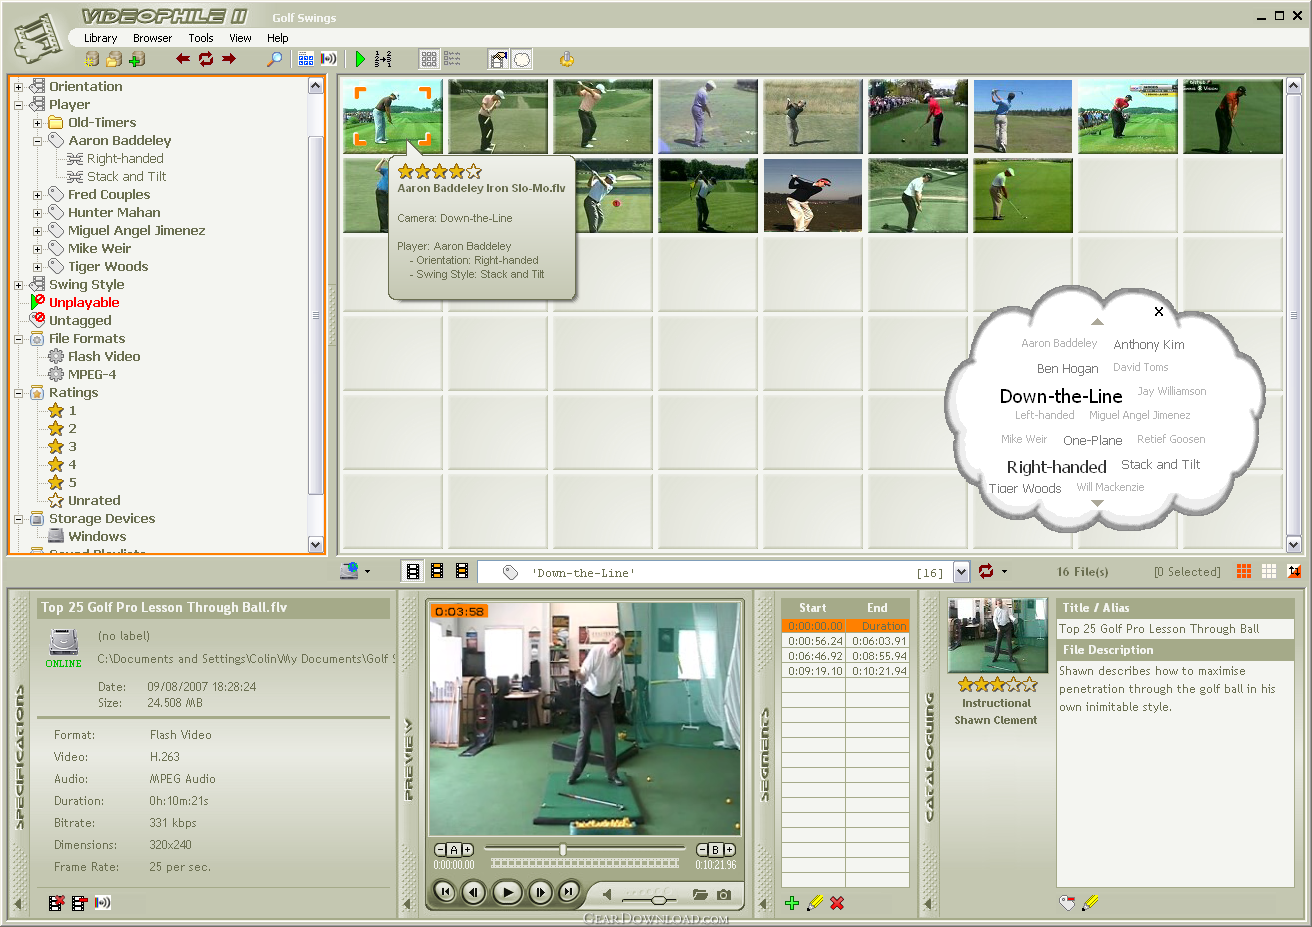This screenshot has height=927, width=1312.
Task: Open the Tools menu
Action: point(201,38)
